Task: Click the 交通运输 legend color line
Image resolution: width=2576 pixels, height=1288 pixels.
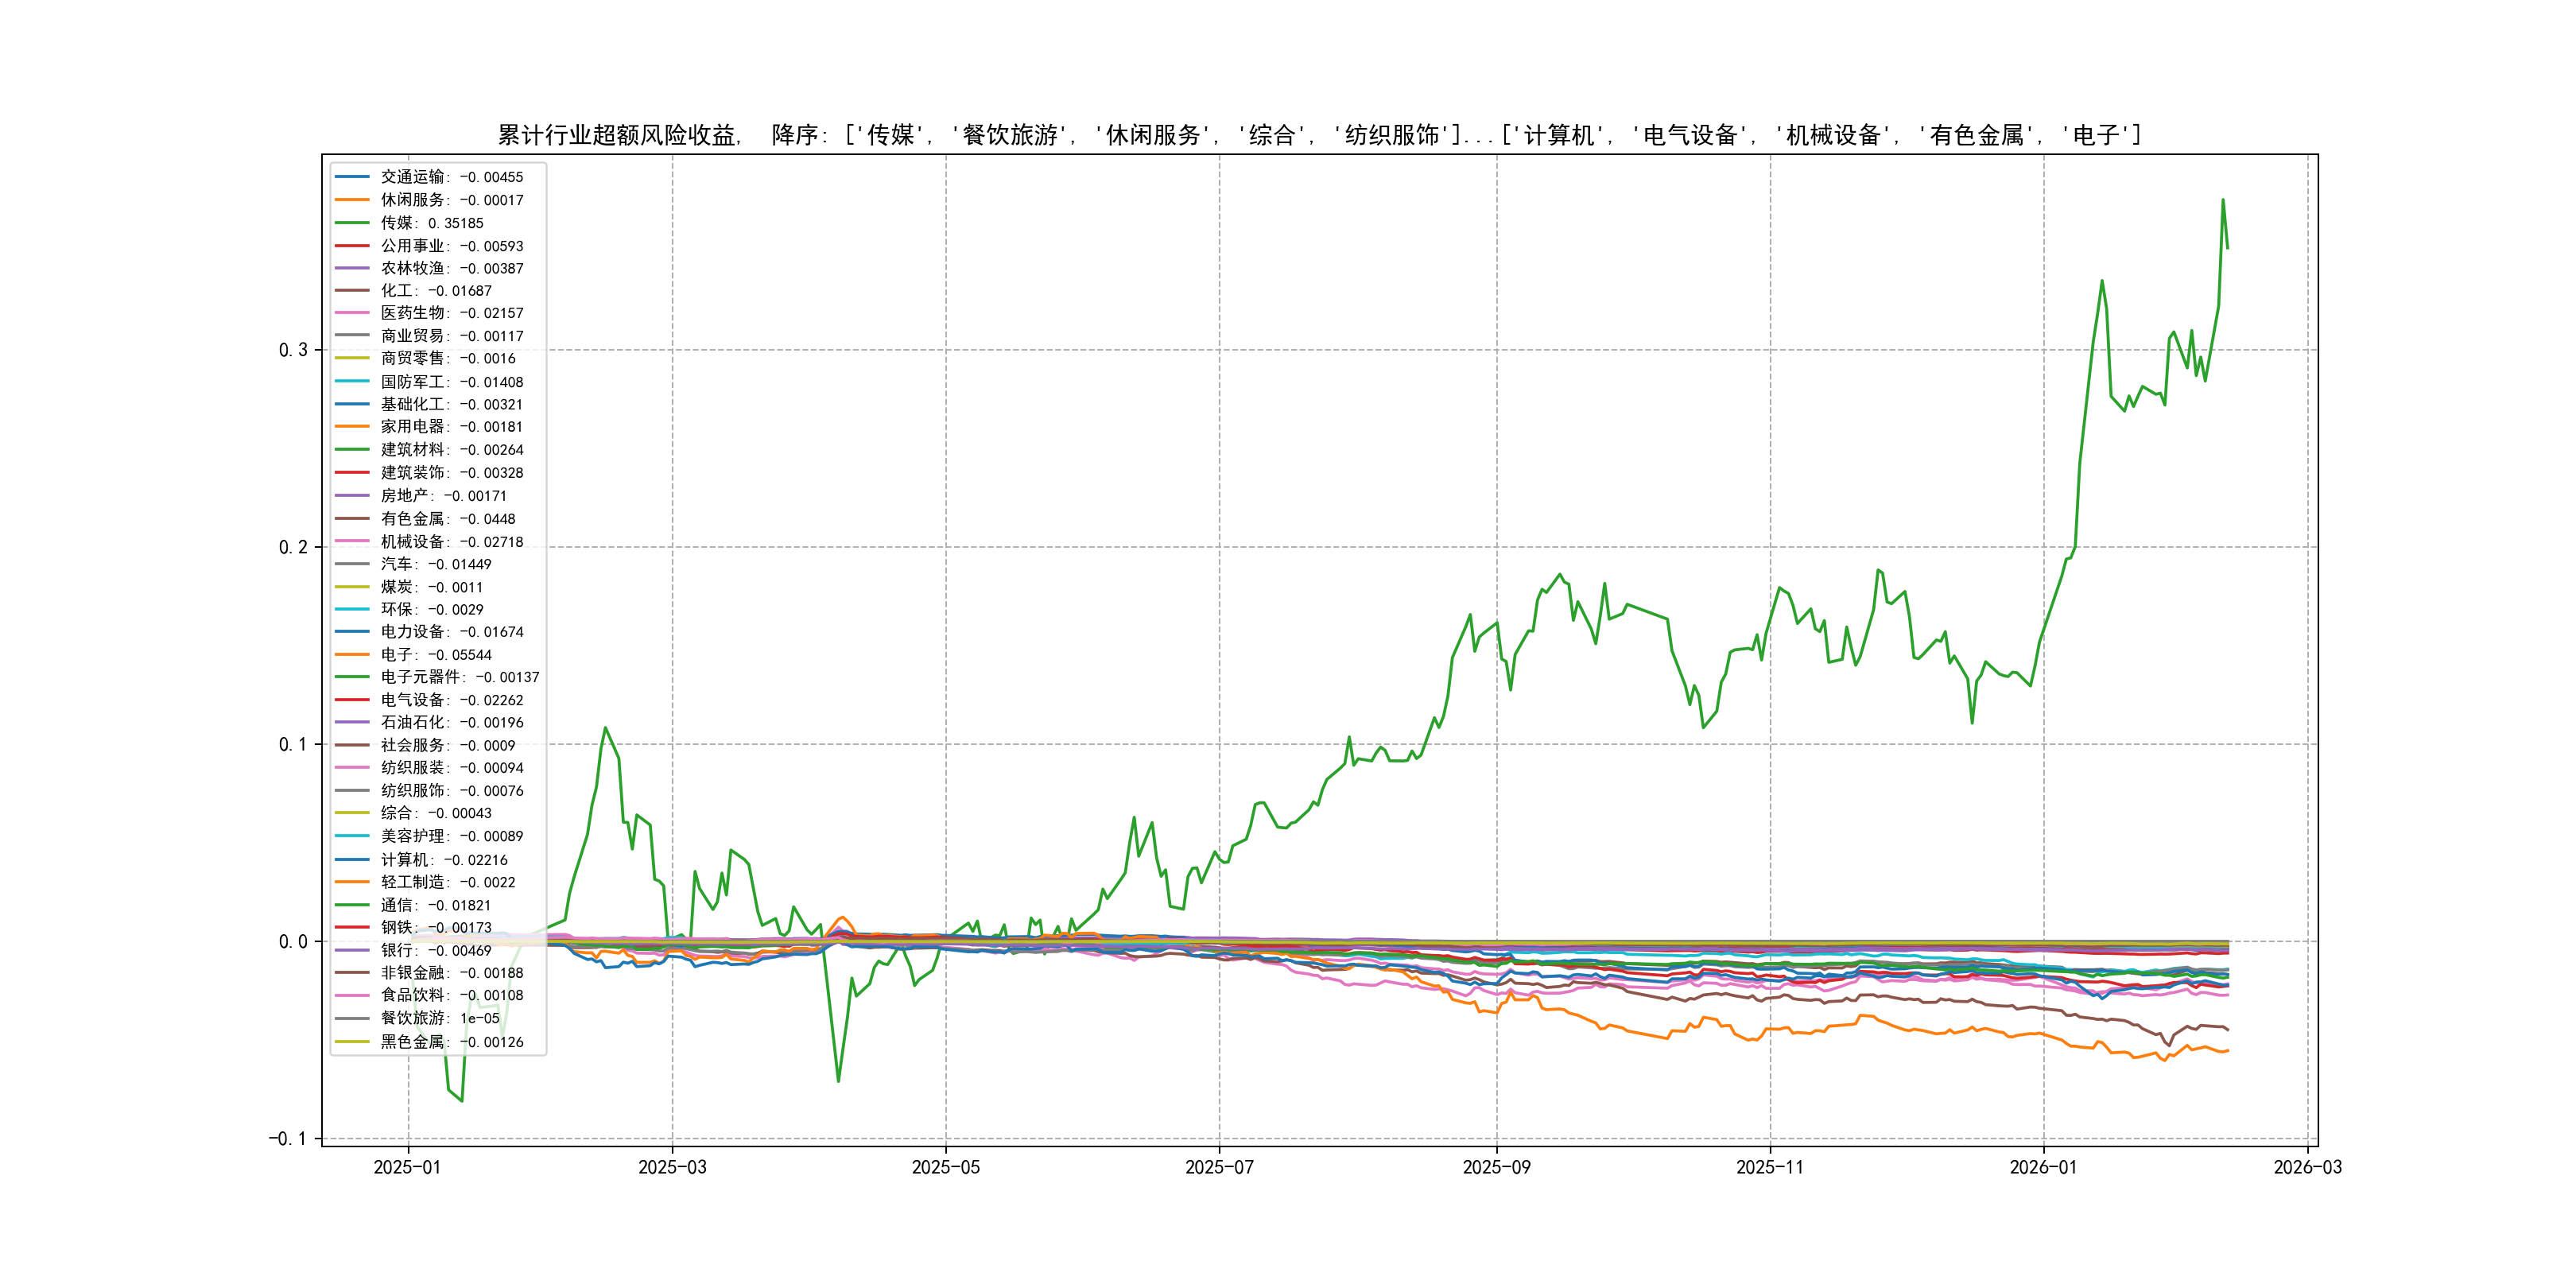Action: [352, 177]
